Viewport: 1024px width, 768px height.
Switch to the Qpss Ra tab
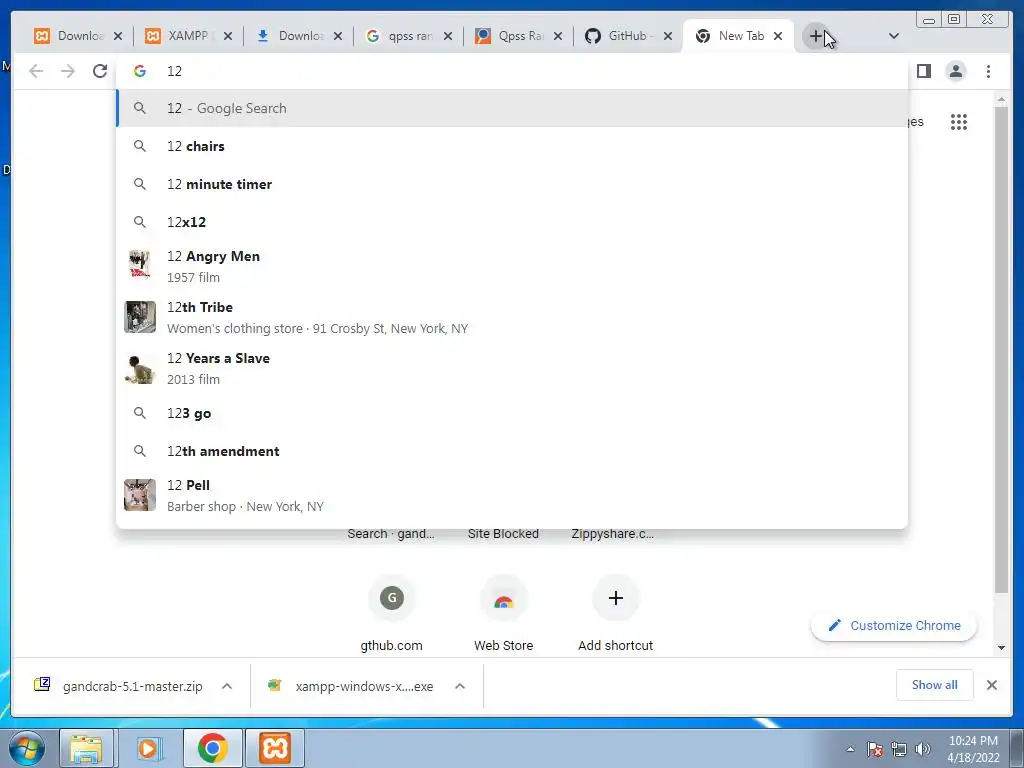pos(509,36)
